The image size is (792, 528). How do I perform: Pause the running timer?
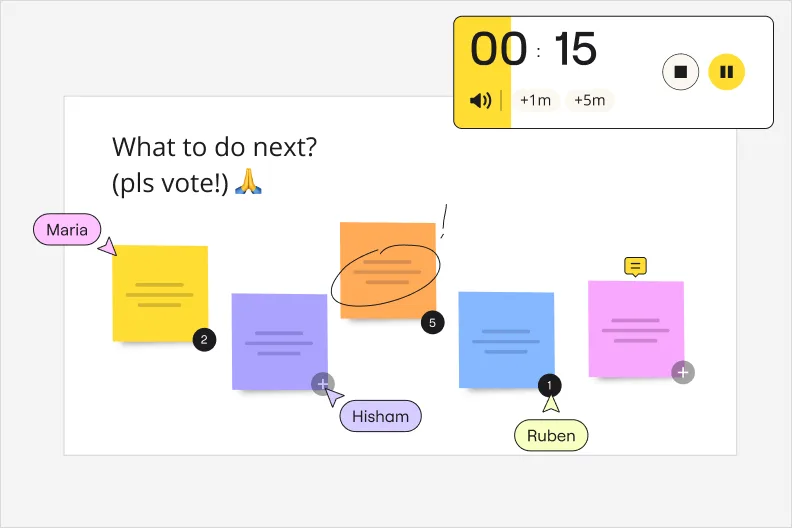pyautogui.click(x=726, y=72)
